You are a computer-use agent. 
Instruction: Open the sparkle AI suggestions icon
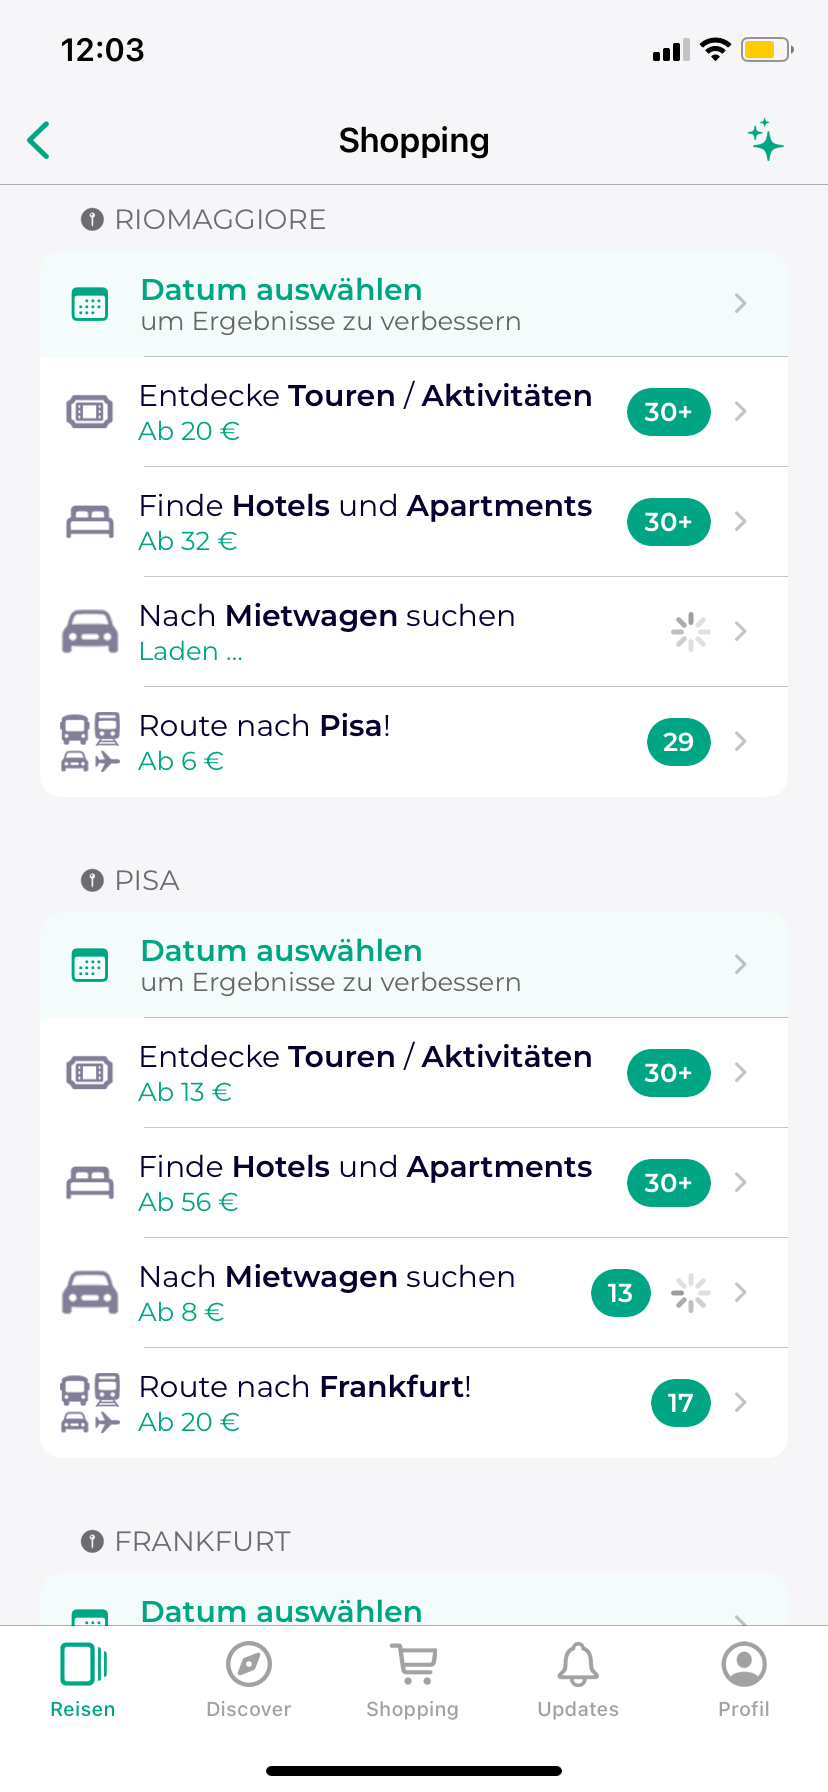click(766, 140)
